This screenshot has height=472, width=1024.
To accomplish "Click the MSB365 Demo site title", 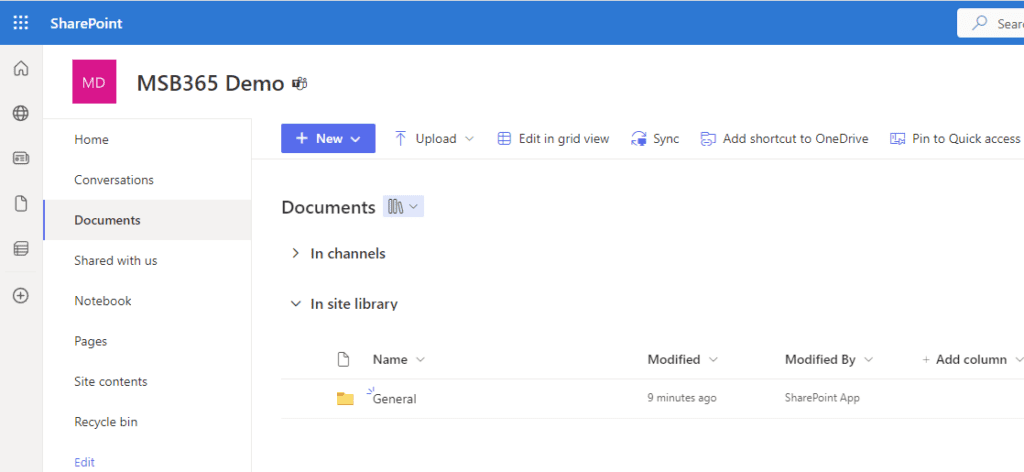I will 210,84.
